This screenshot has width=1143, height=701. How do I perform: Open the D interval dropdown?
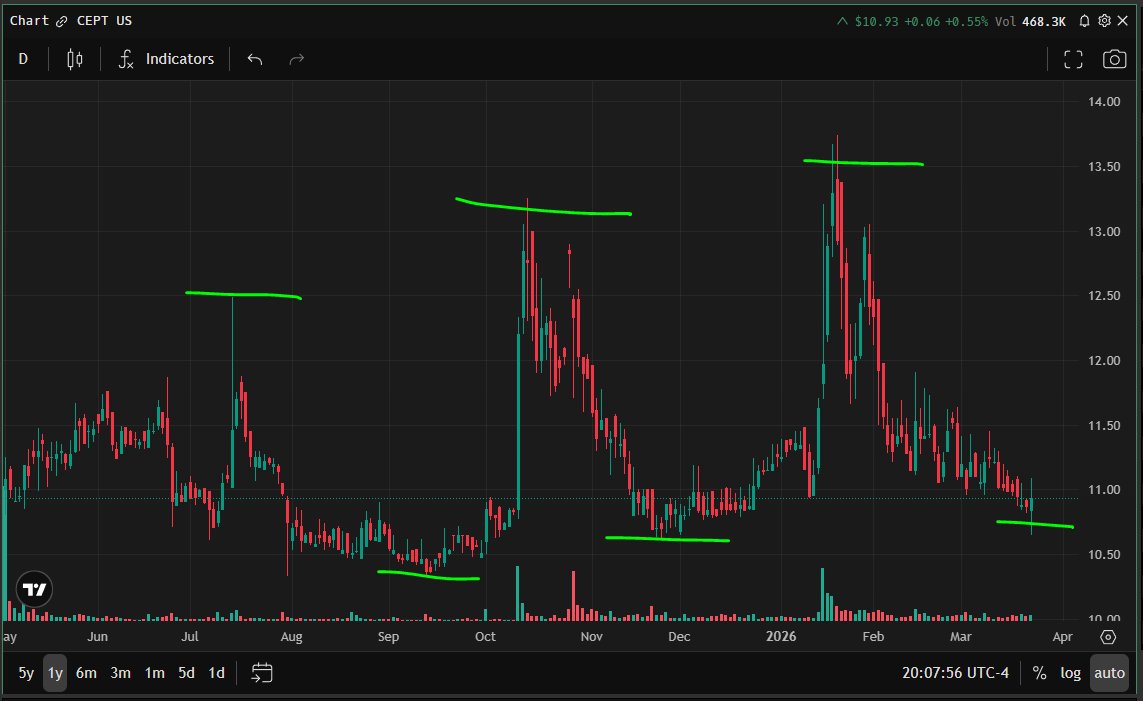23,59
